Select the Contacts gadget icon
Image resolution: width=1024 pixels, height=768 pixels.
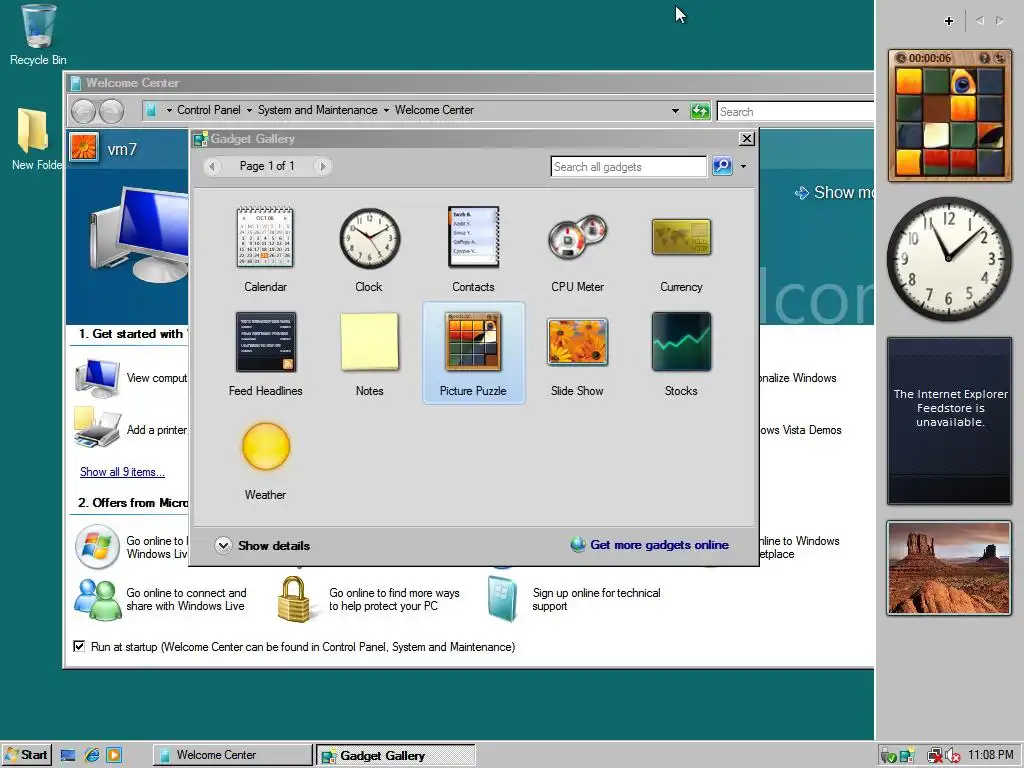[x=473, y=237]
